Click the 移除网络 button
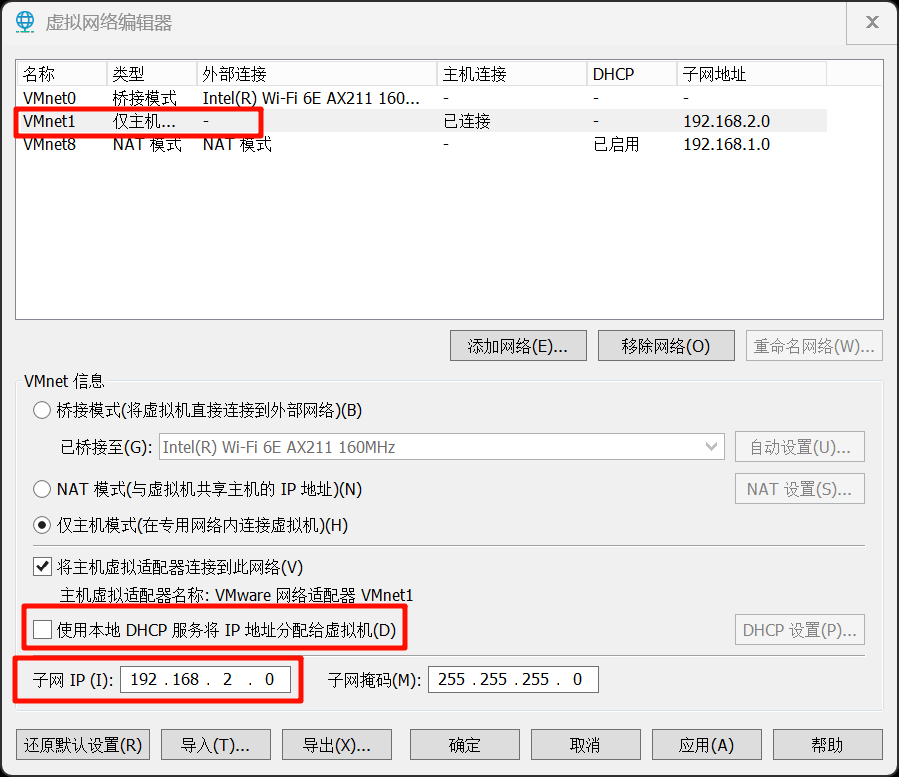 coord(665,346)
